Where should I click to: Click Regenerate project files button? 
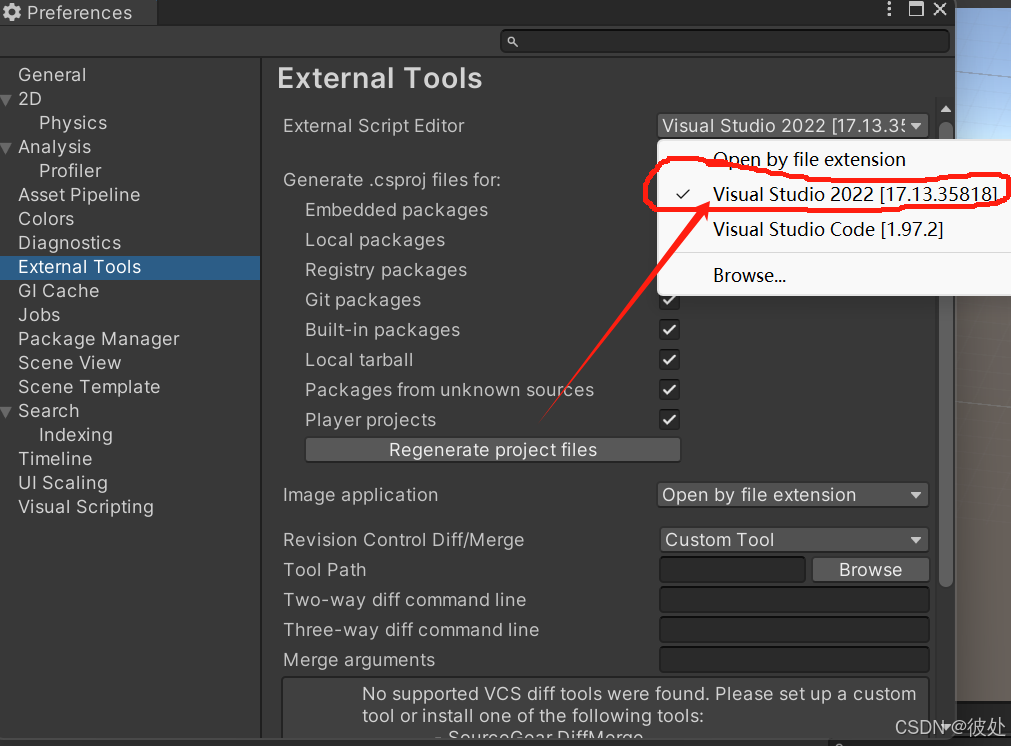[493, 450]
